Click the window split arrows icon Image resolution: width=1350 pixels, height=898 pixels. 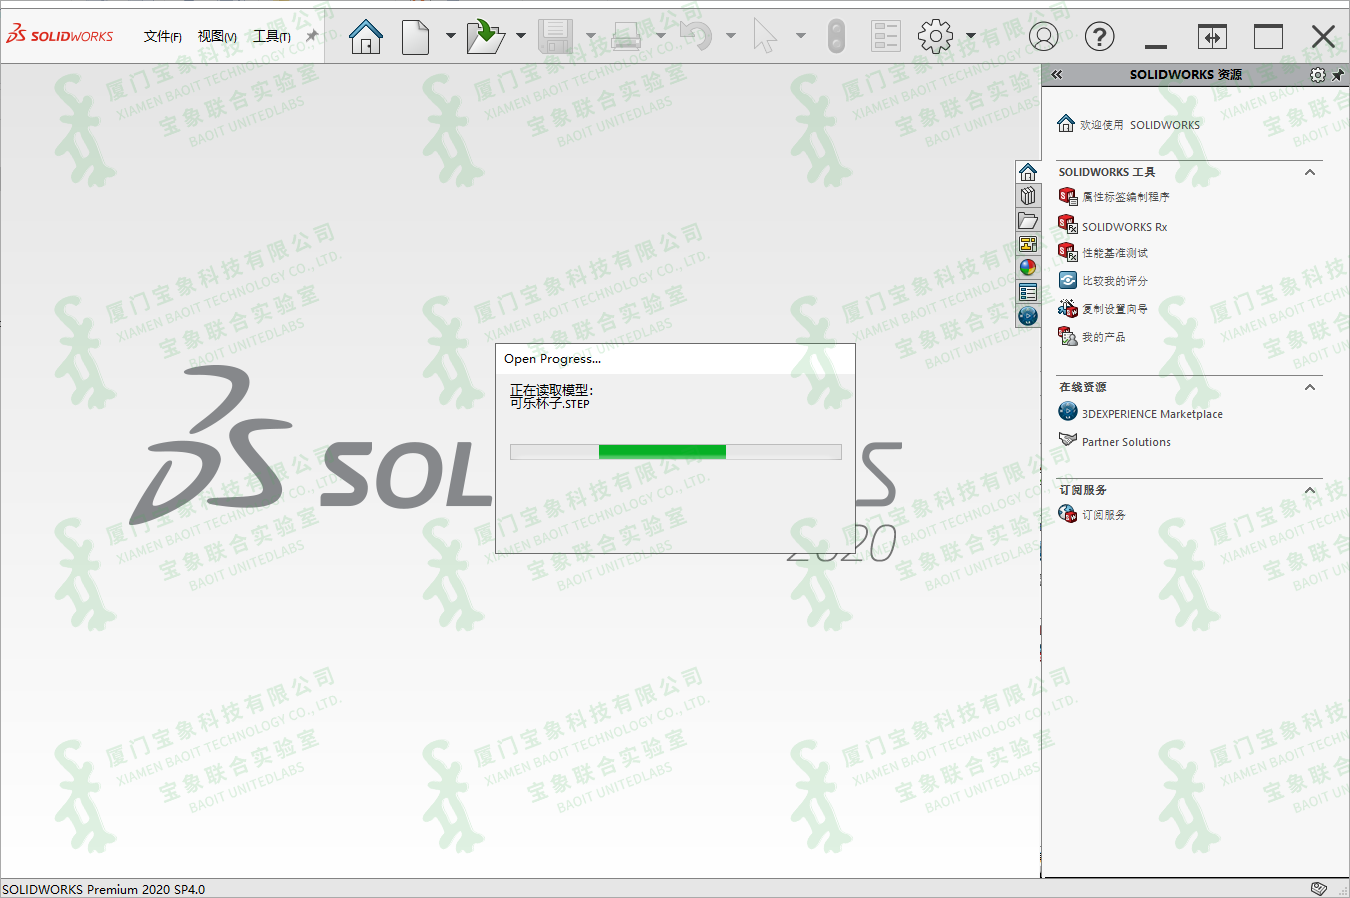(x=1212, y=37)
